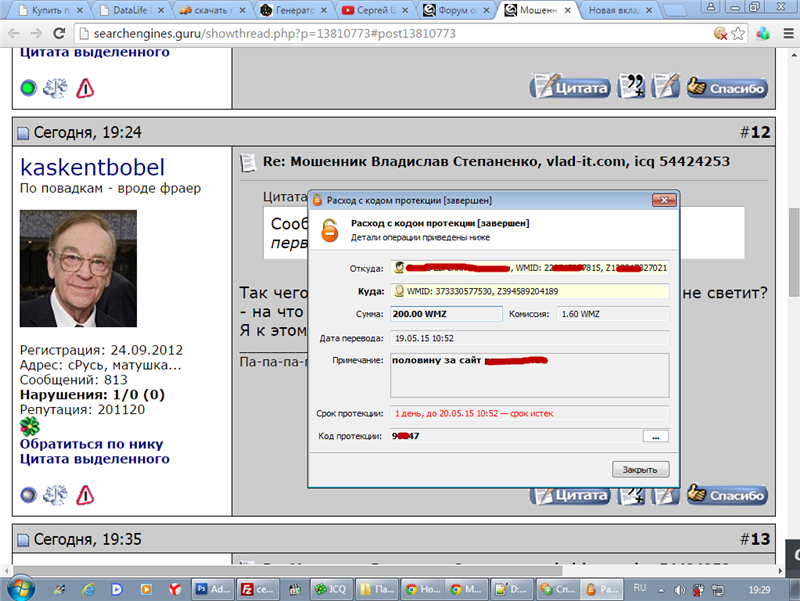The width and height of the screenshot is (800, 601).
Task: Click Обратиться по нику under kaskentbobel
Action: pyautogui.click(x=91, y=444)
